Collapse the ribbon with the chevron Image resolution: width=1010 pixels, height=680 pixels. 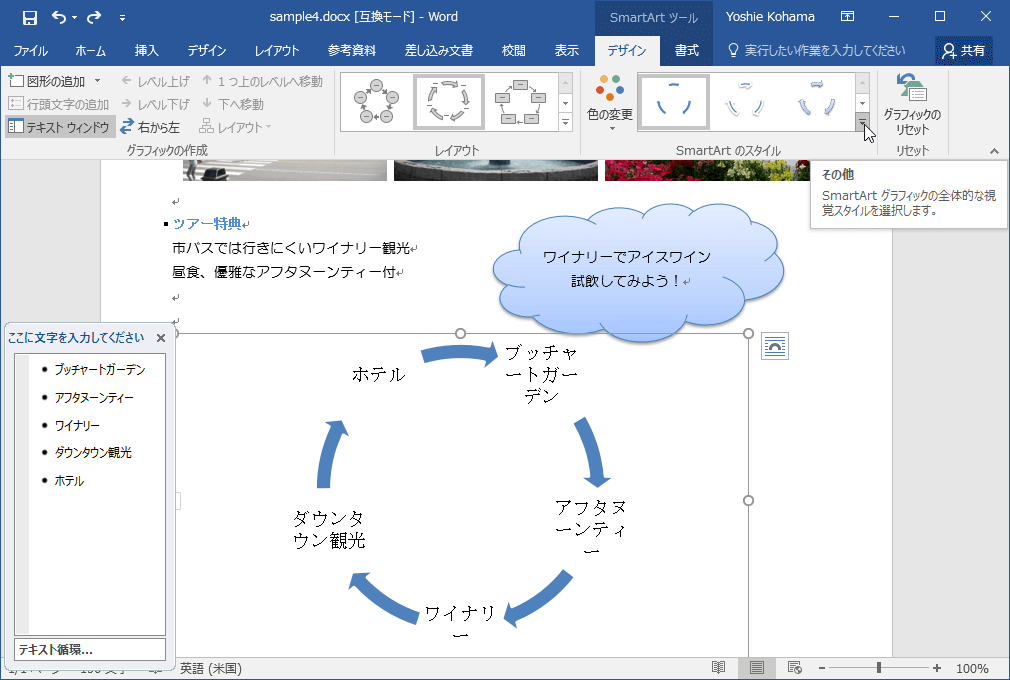[x=995, y=151]
